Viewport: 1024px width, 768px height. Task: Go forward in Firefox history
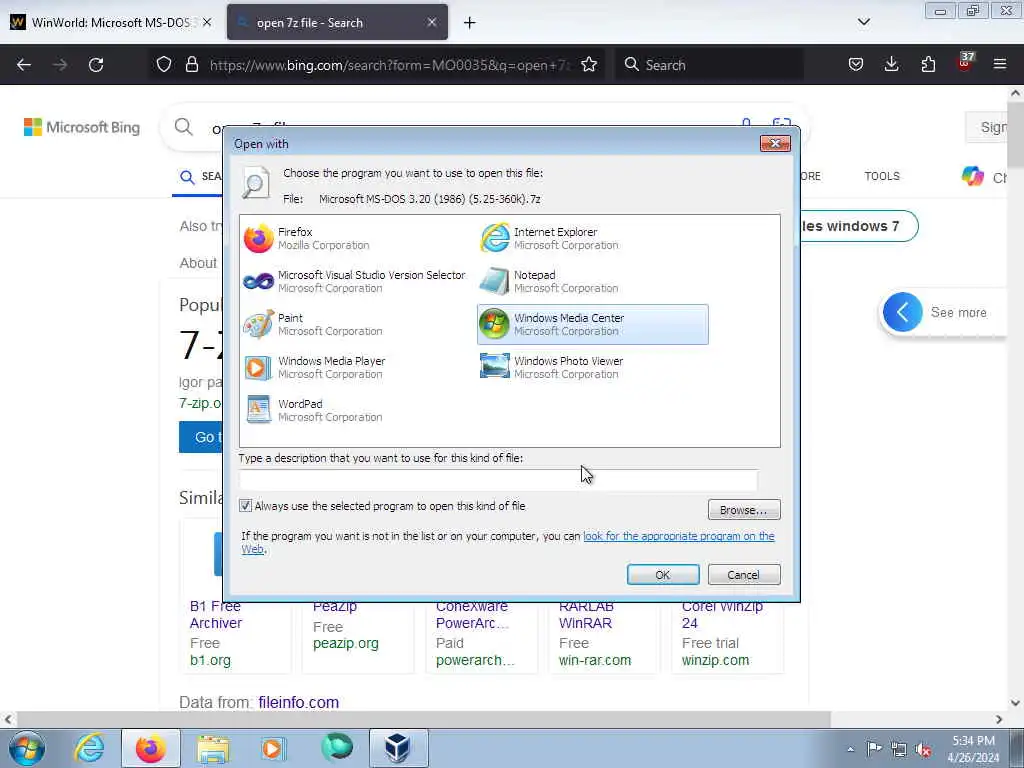59,65
